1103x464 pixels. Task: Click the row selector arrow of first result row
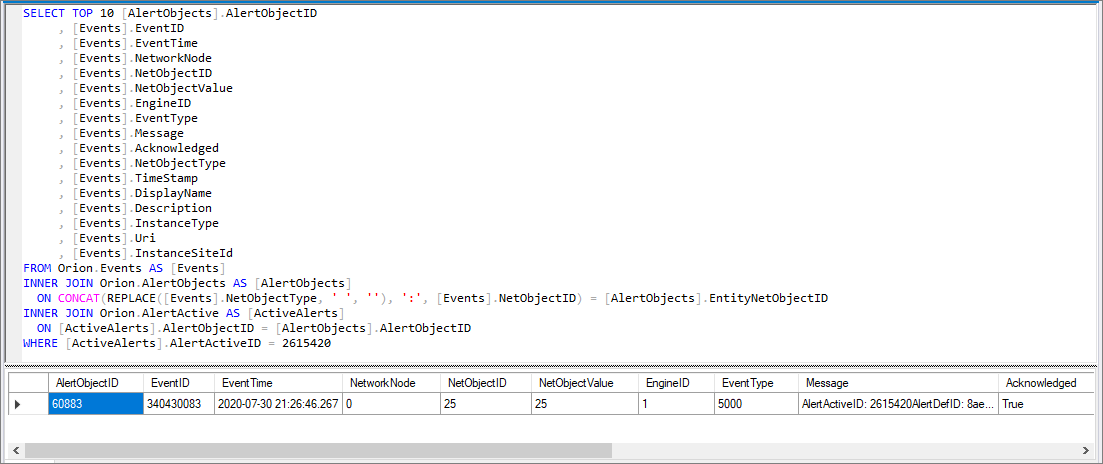pos(28,404)
